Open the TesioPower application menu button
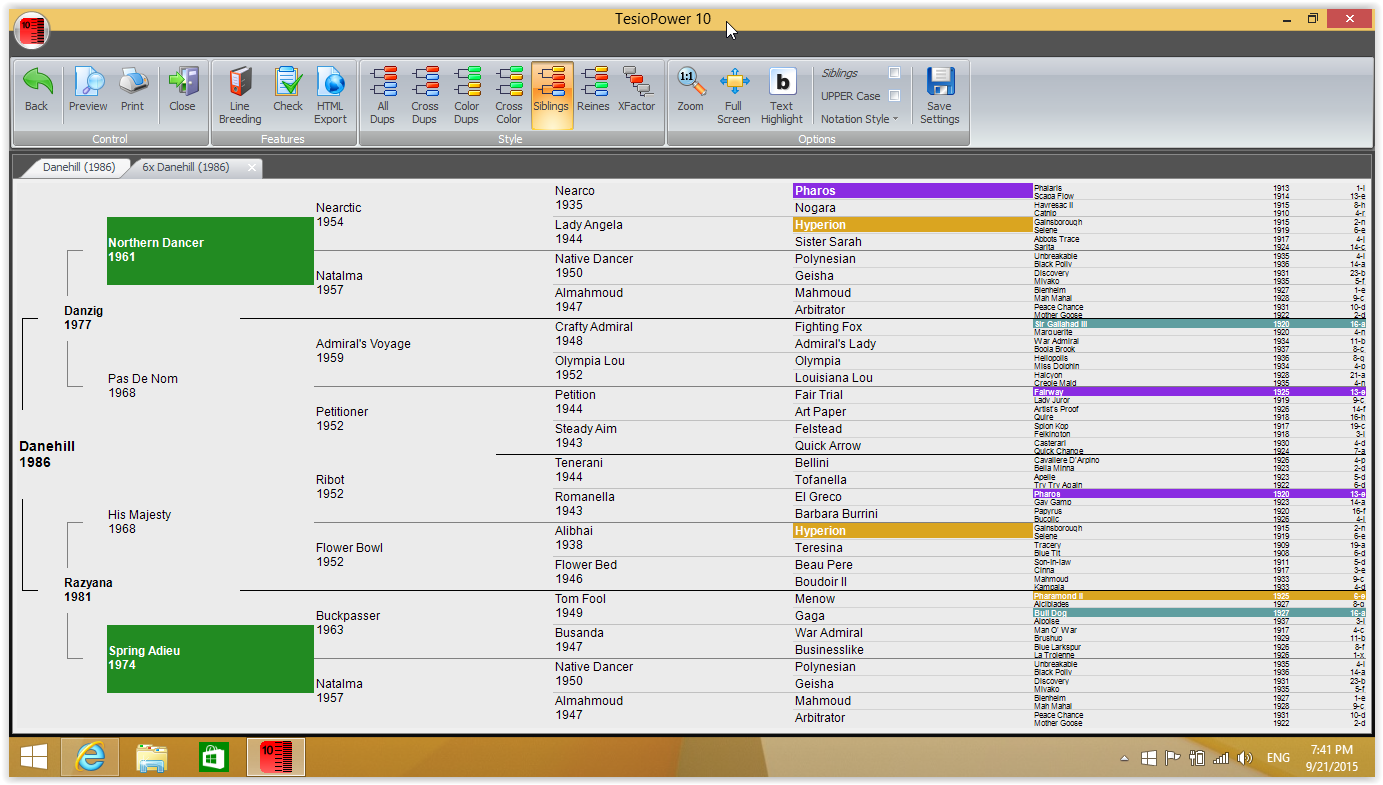The width and height of the screenshot is (1383, 785). tap(31, 30)
